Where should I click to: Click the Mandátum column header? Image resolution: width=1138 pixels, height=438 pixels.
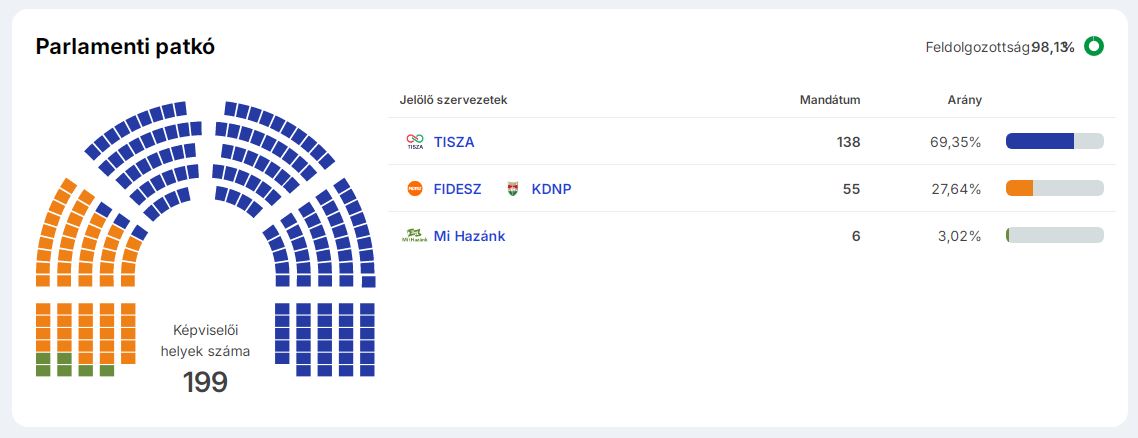pyautogui.click(x=830, y=100)
